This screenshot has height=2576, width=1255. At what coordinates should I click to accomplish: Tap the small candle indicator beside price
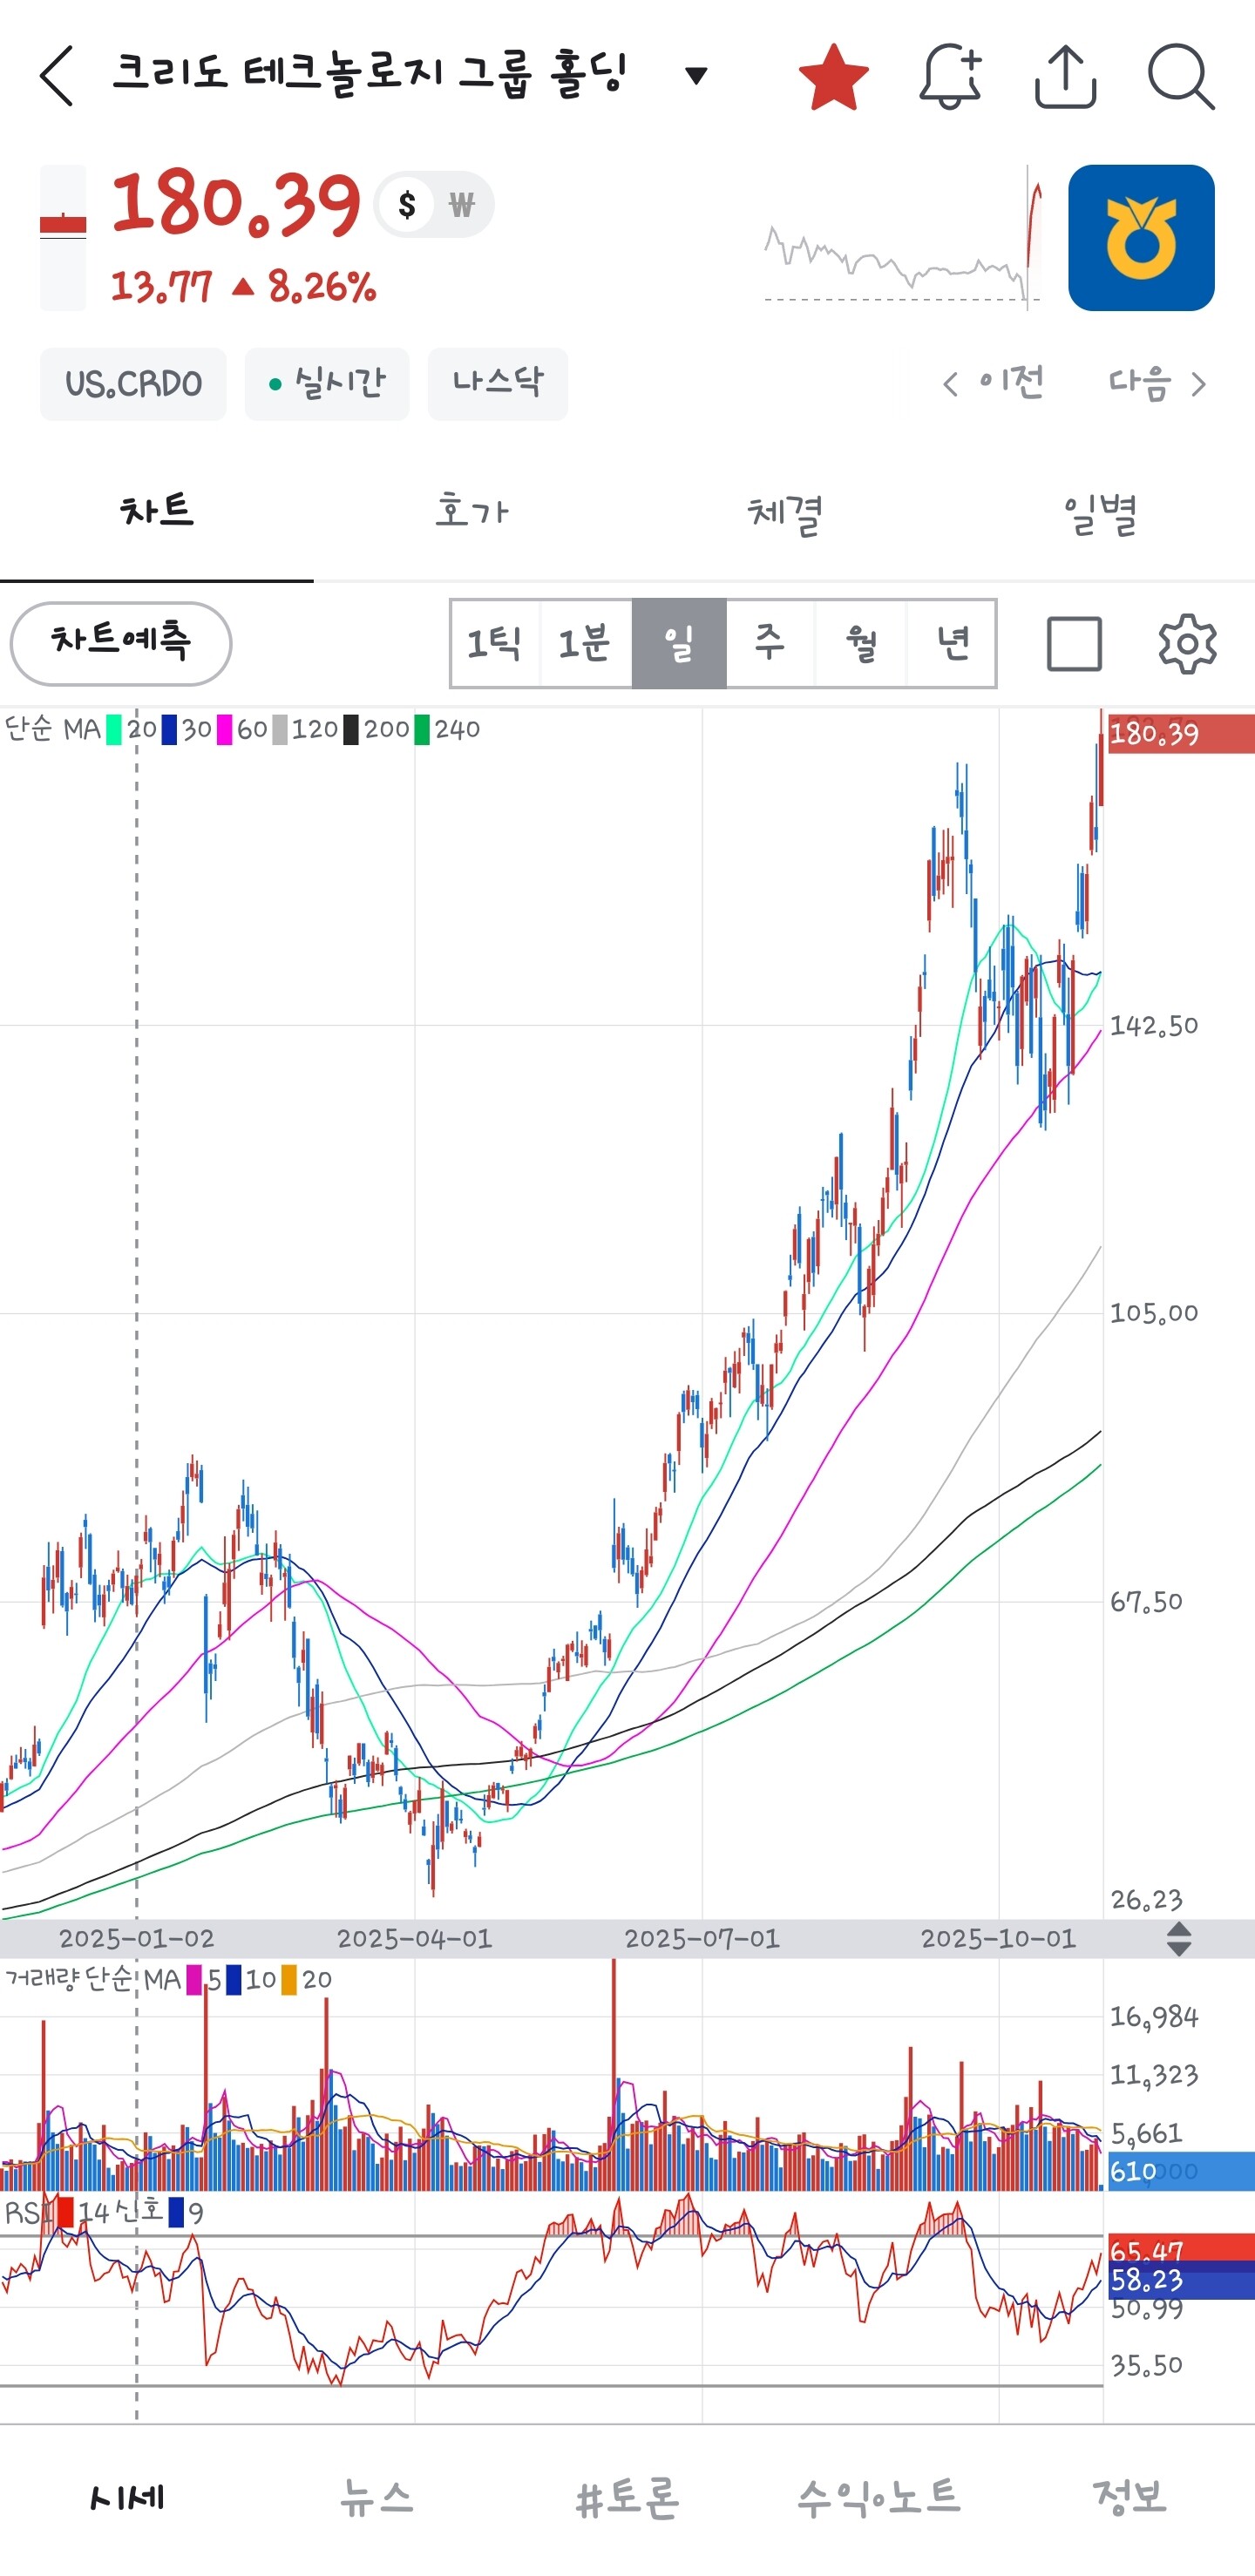[63, 238]
